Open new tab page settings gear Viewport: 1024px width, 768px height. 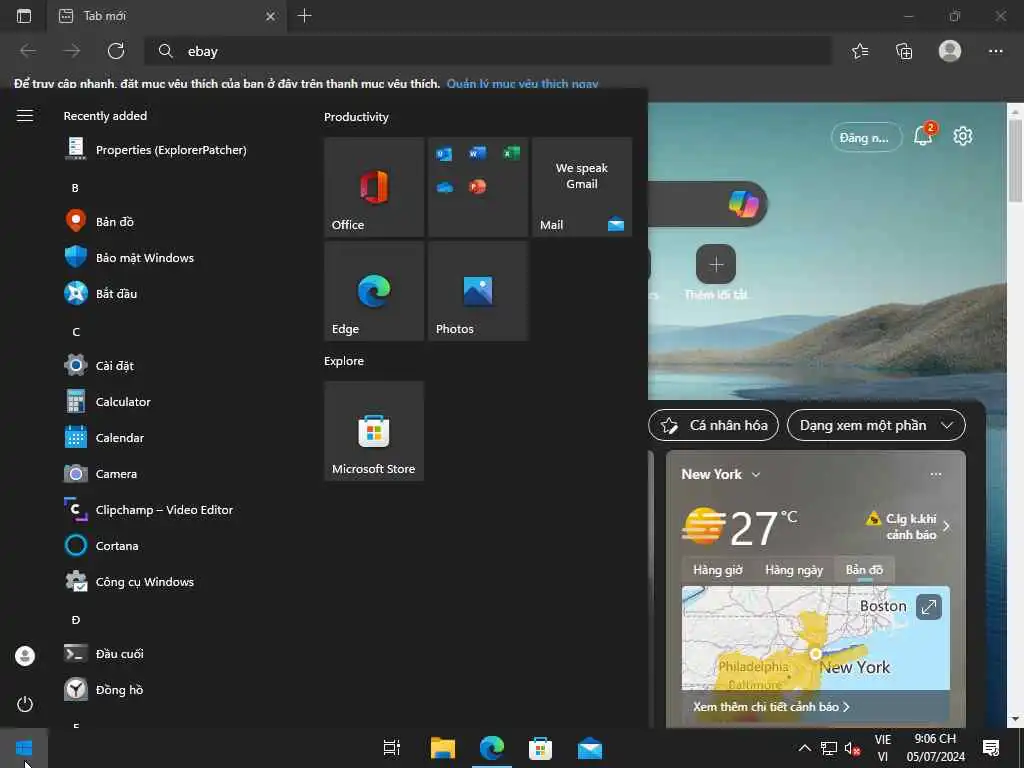963,136
